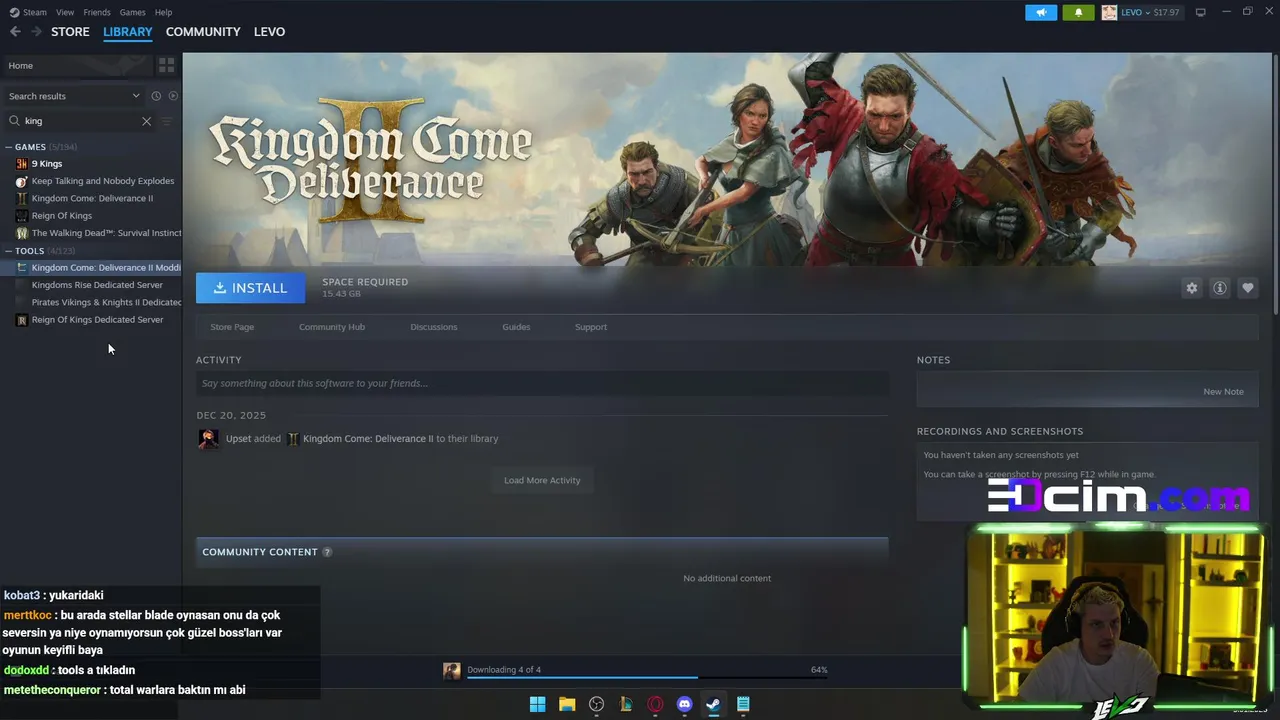The width and height of the screenshot is (1280, 720).
Task: Select Reign Of Kings Dedicated Server
Action: tap(97, 320)
